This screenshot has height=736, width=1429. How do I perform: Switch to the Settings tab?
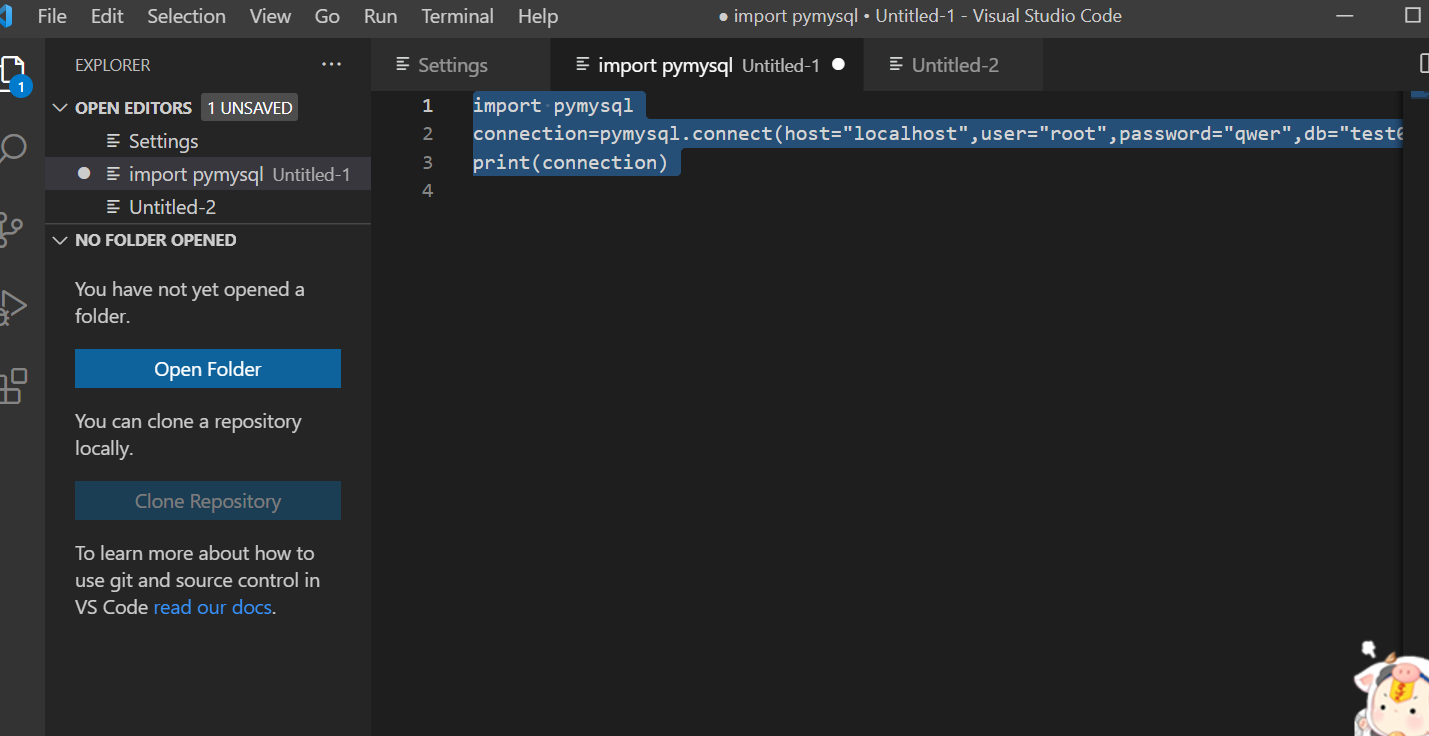coord(461,65)
